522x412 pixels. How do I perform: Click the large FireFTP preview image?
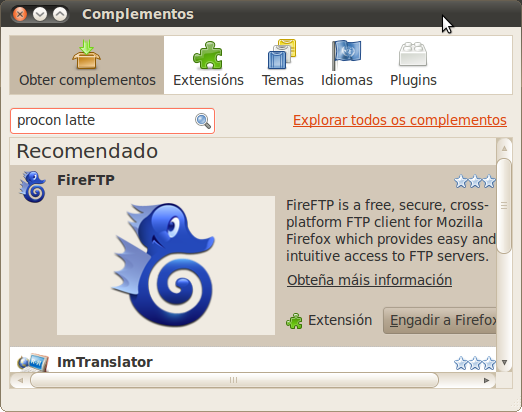coord(166,265)
